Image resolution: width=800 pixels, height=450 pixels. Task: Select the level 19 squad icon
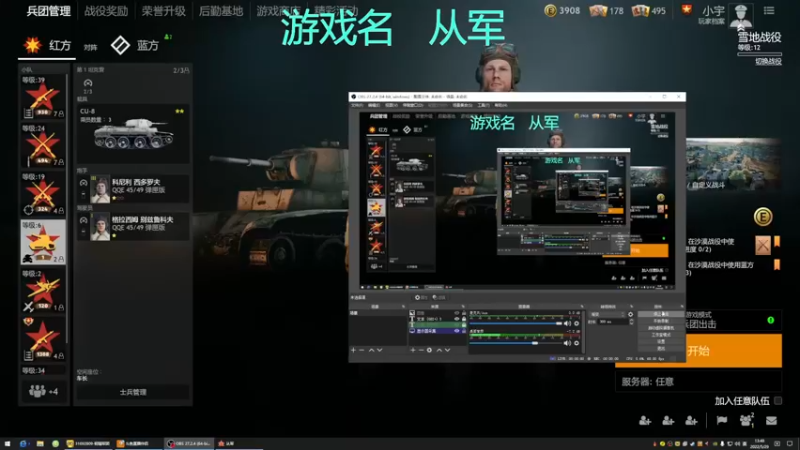(43, 194)
